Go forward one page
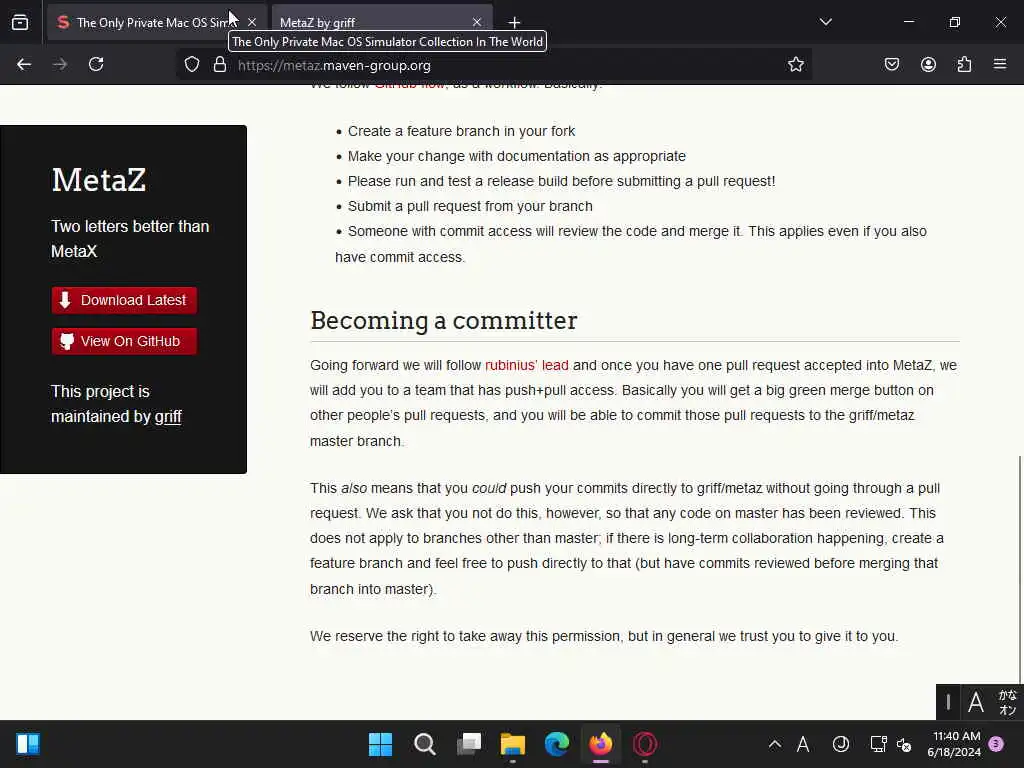This screenshot has height=768, width=1024. tap(60, 65)
